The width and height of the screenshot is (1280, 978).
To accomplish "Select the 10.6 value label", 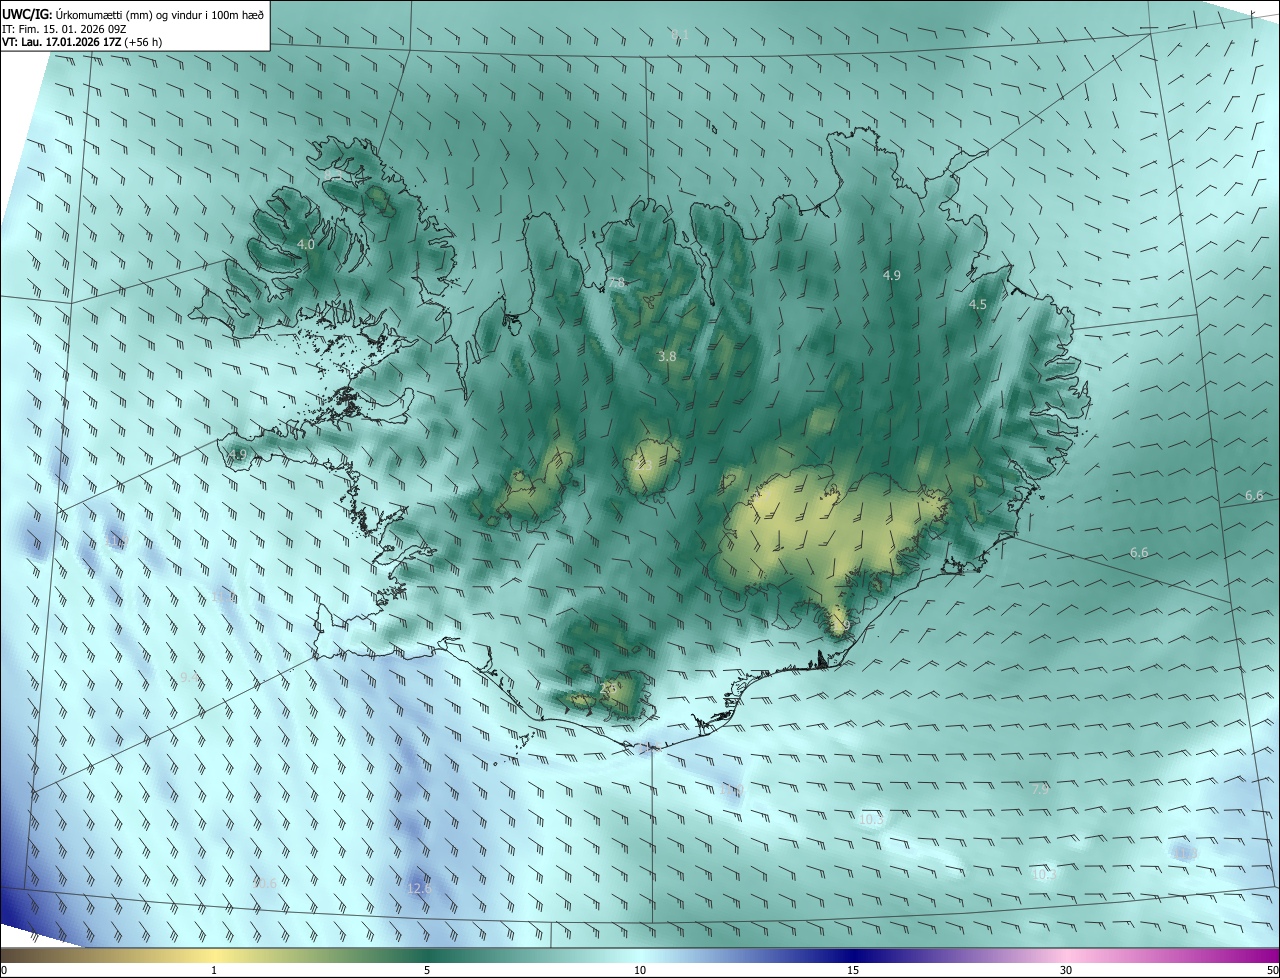I will (264, 883).
